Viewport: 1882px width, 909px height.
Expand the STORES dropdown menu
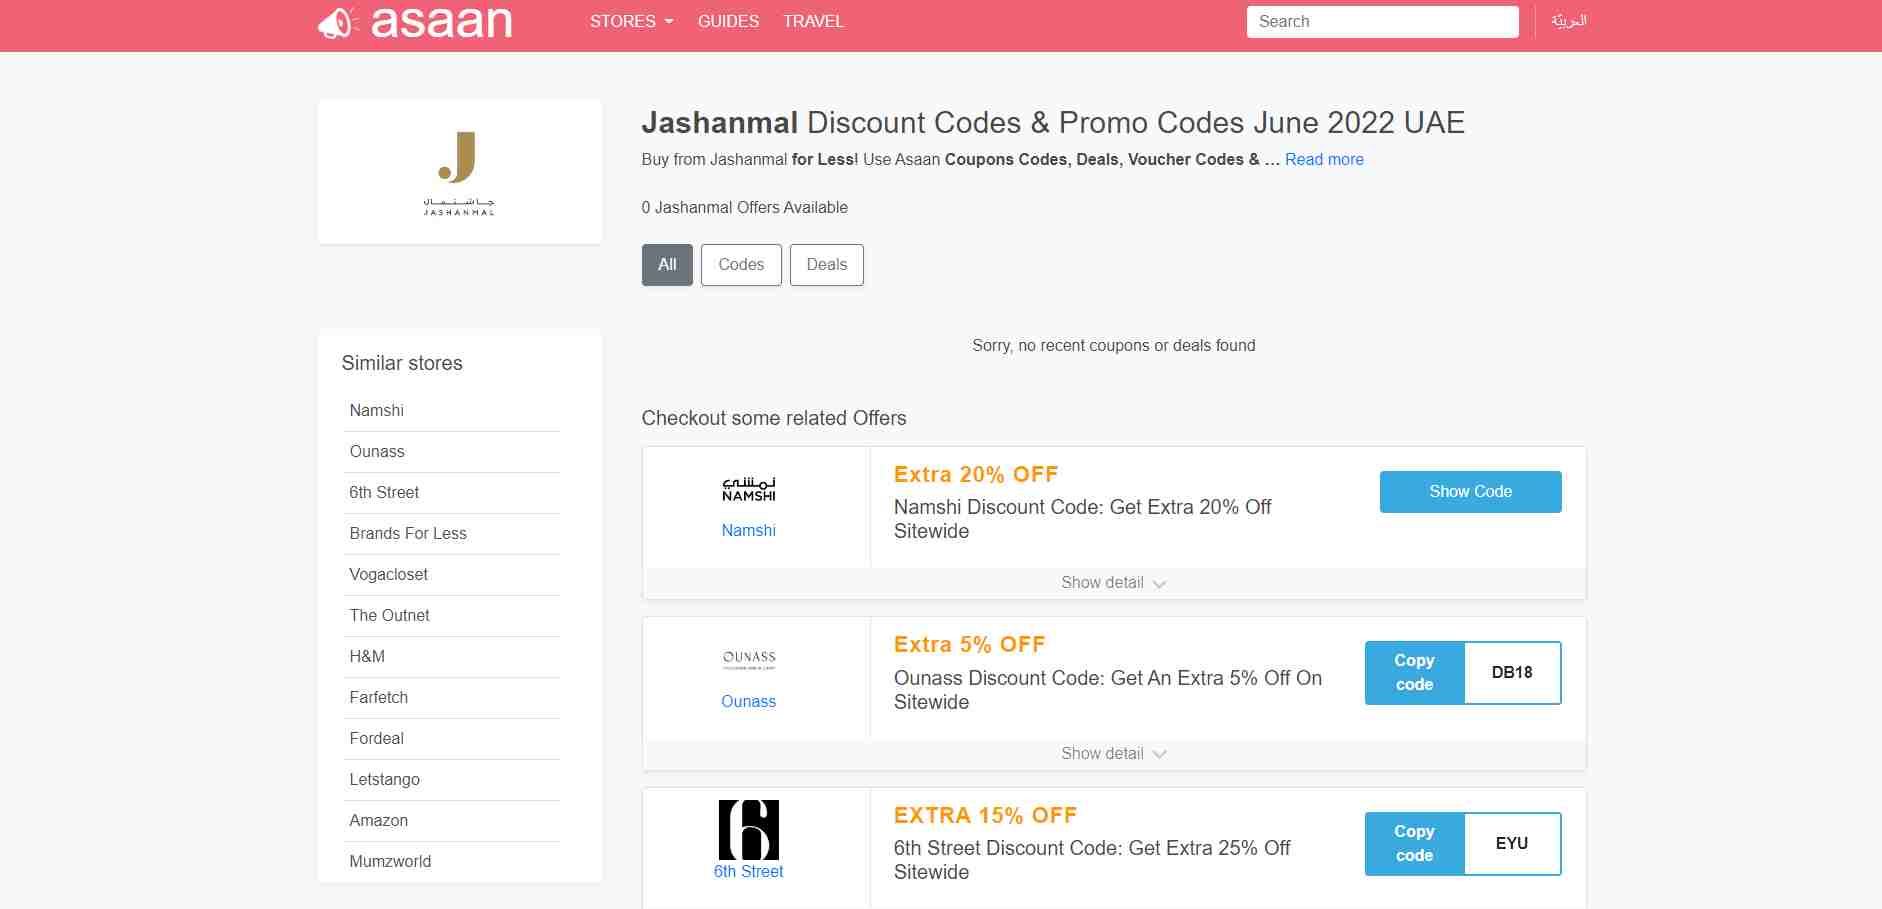(630, 21)
